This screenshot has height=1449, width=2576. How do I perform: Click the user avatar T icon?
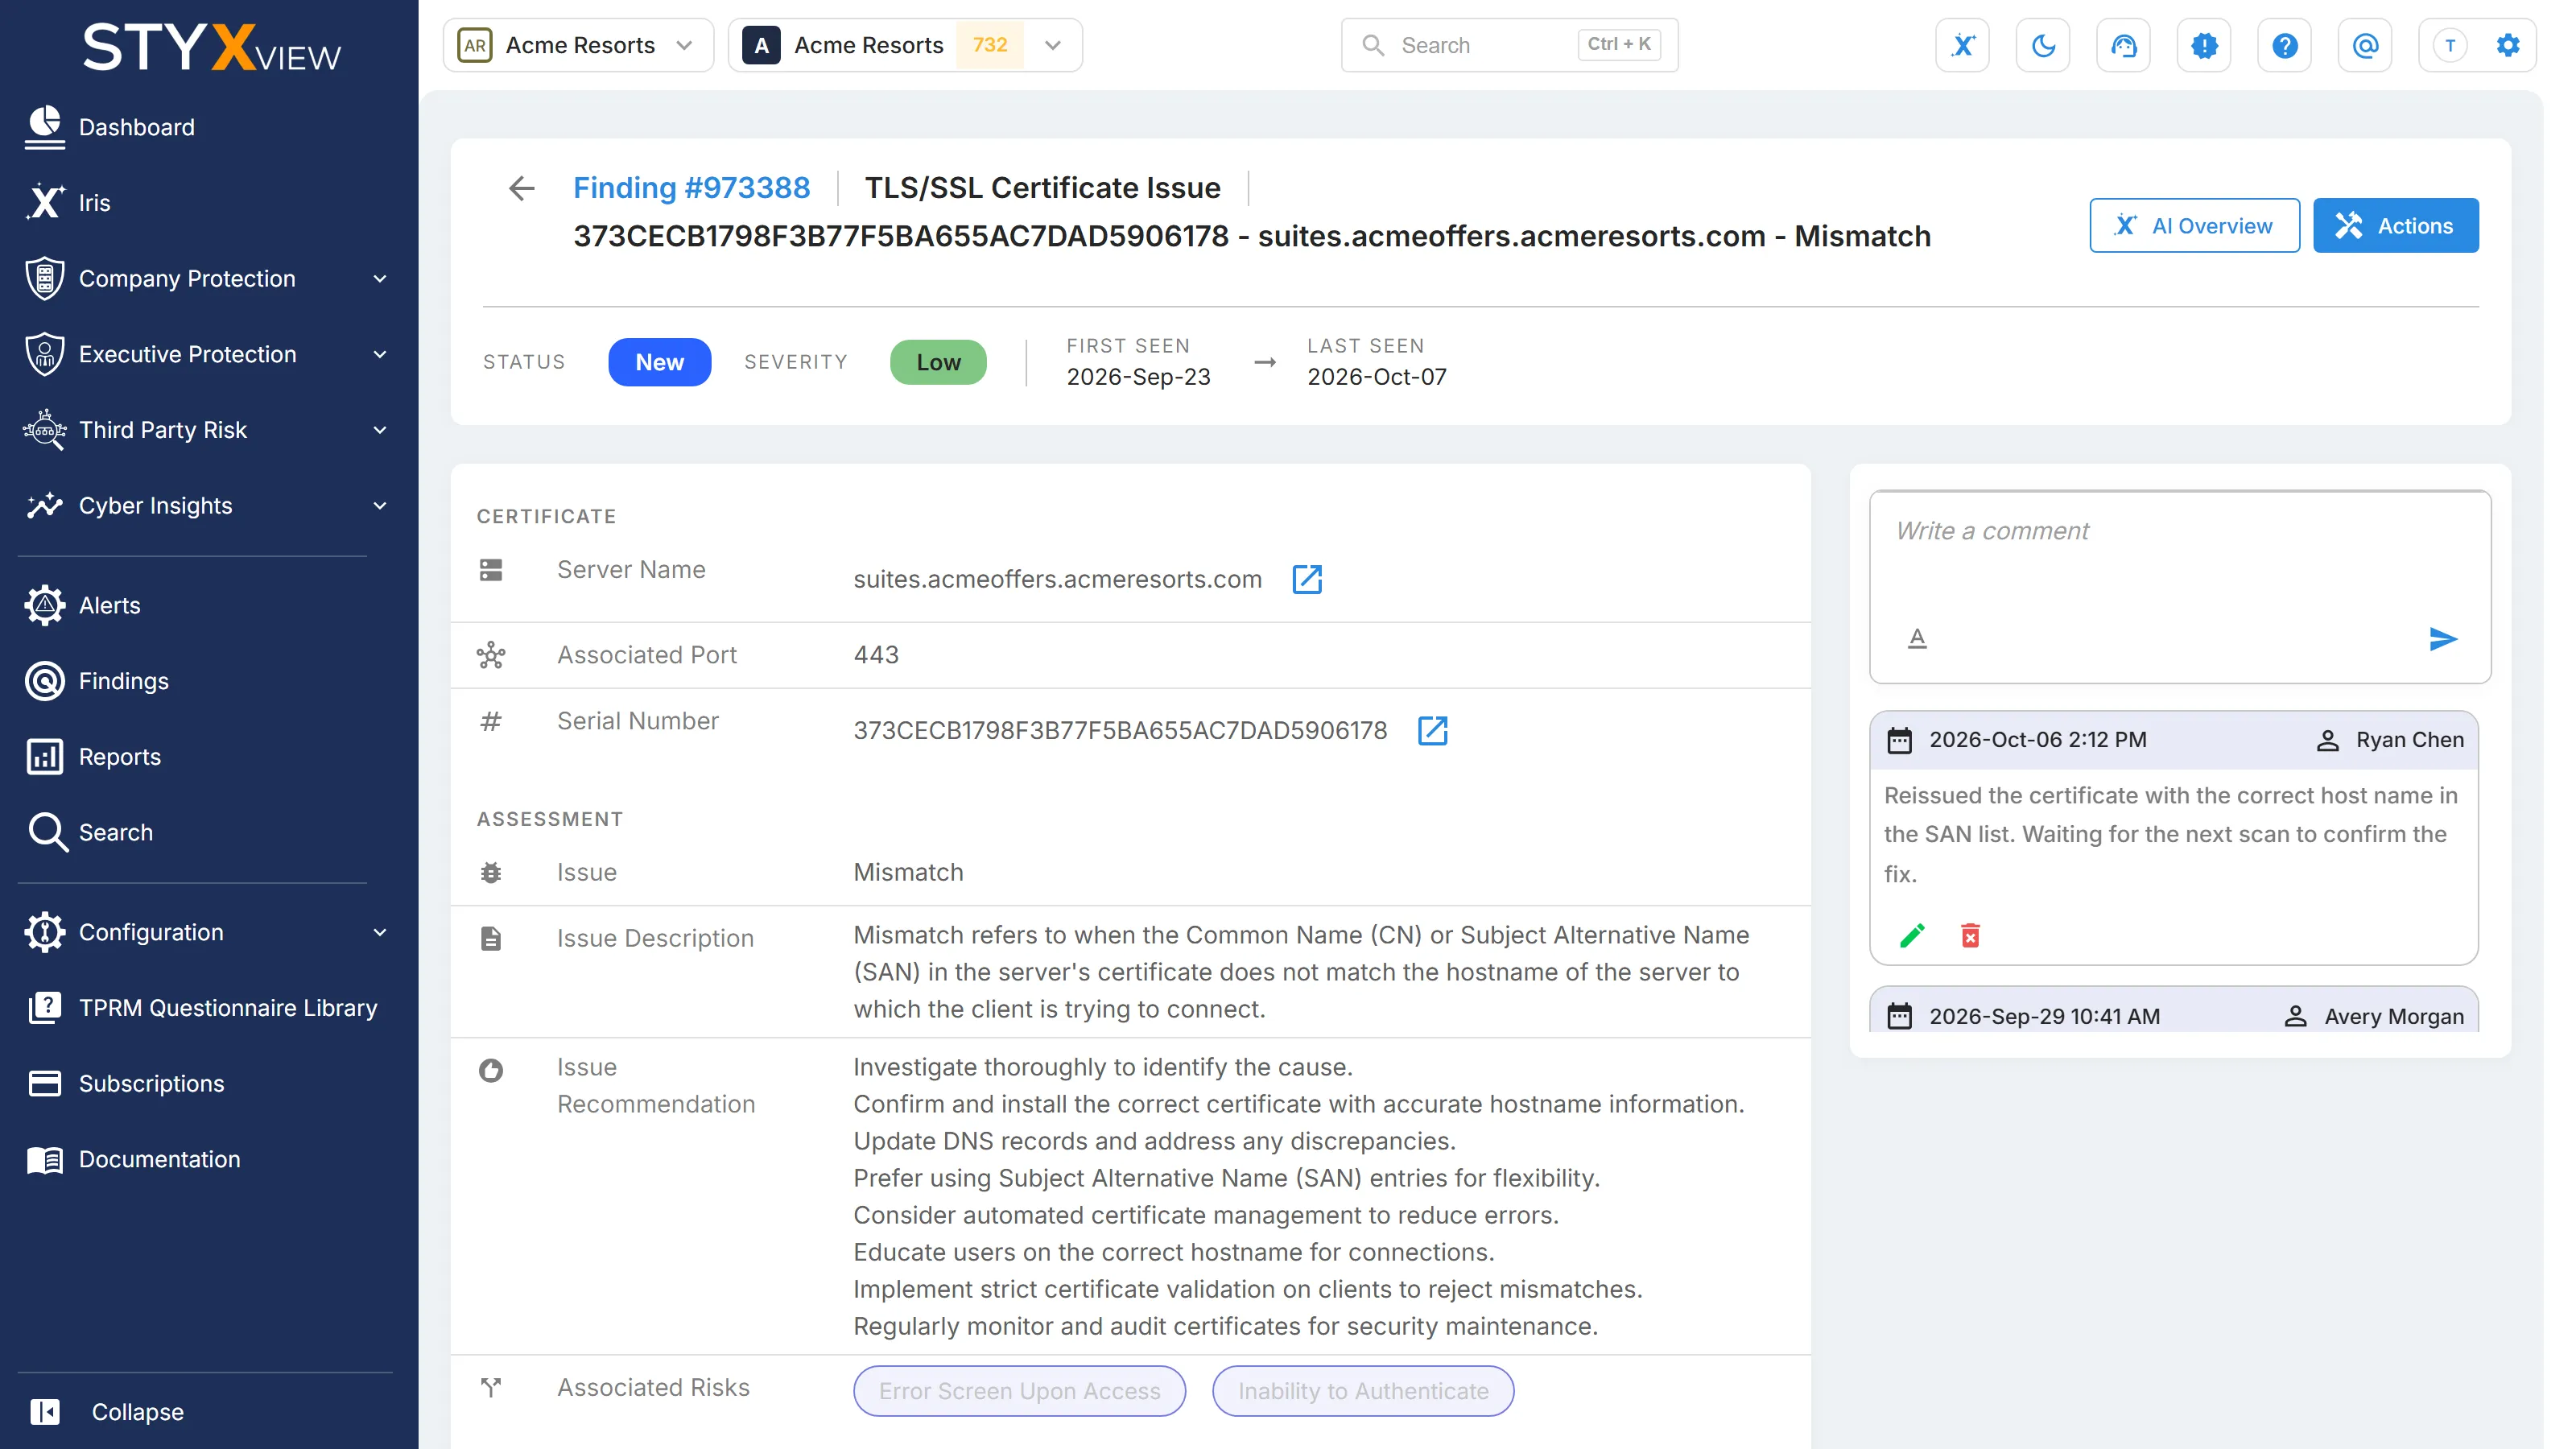(x=2449, y=45)
